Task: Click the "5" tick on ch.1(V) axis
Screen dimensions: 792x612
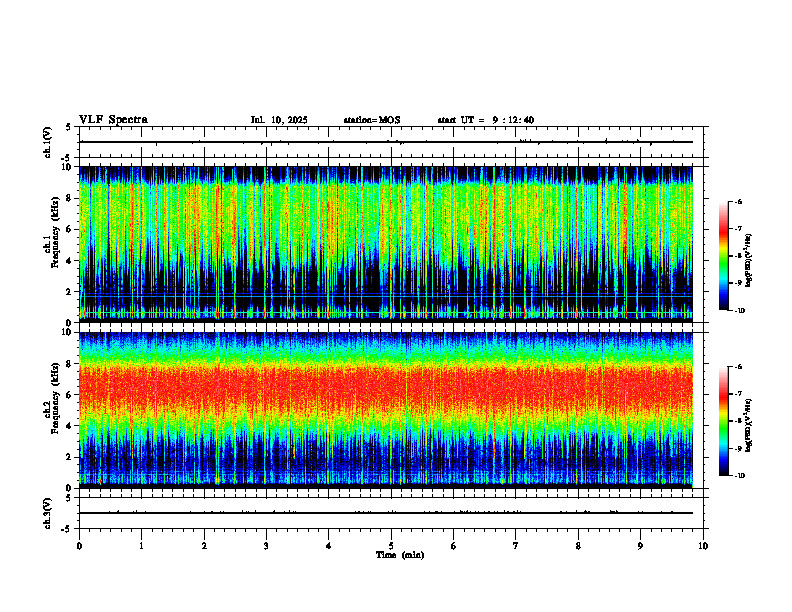Action: tap(69, 127)
